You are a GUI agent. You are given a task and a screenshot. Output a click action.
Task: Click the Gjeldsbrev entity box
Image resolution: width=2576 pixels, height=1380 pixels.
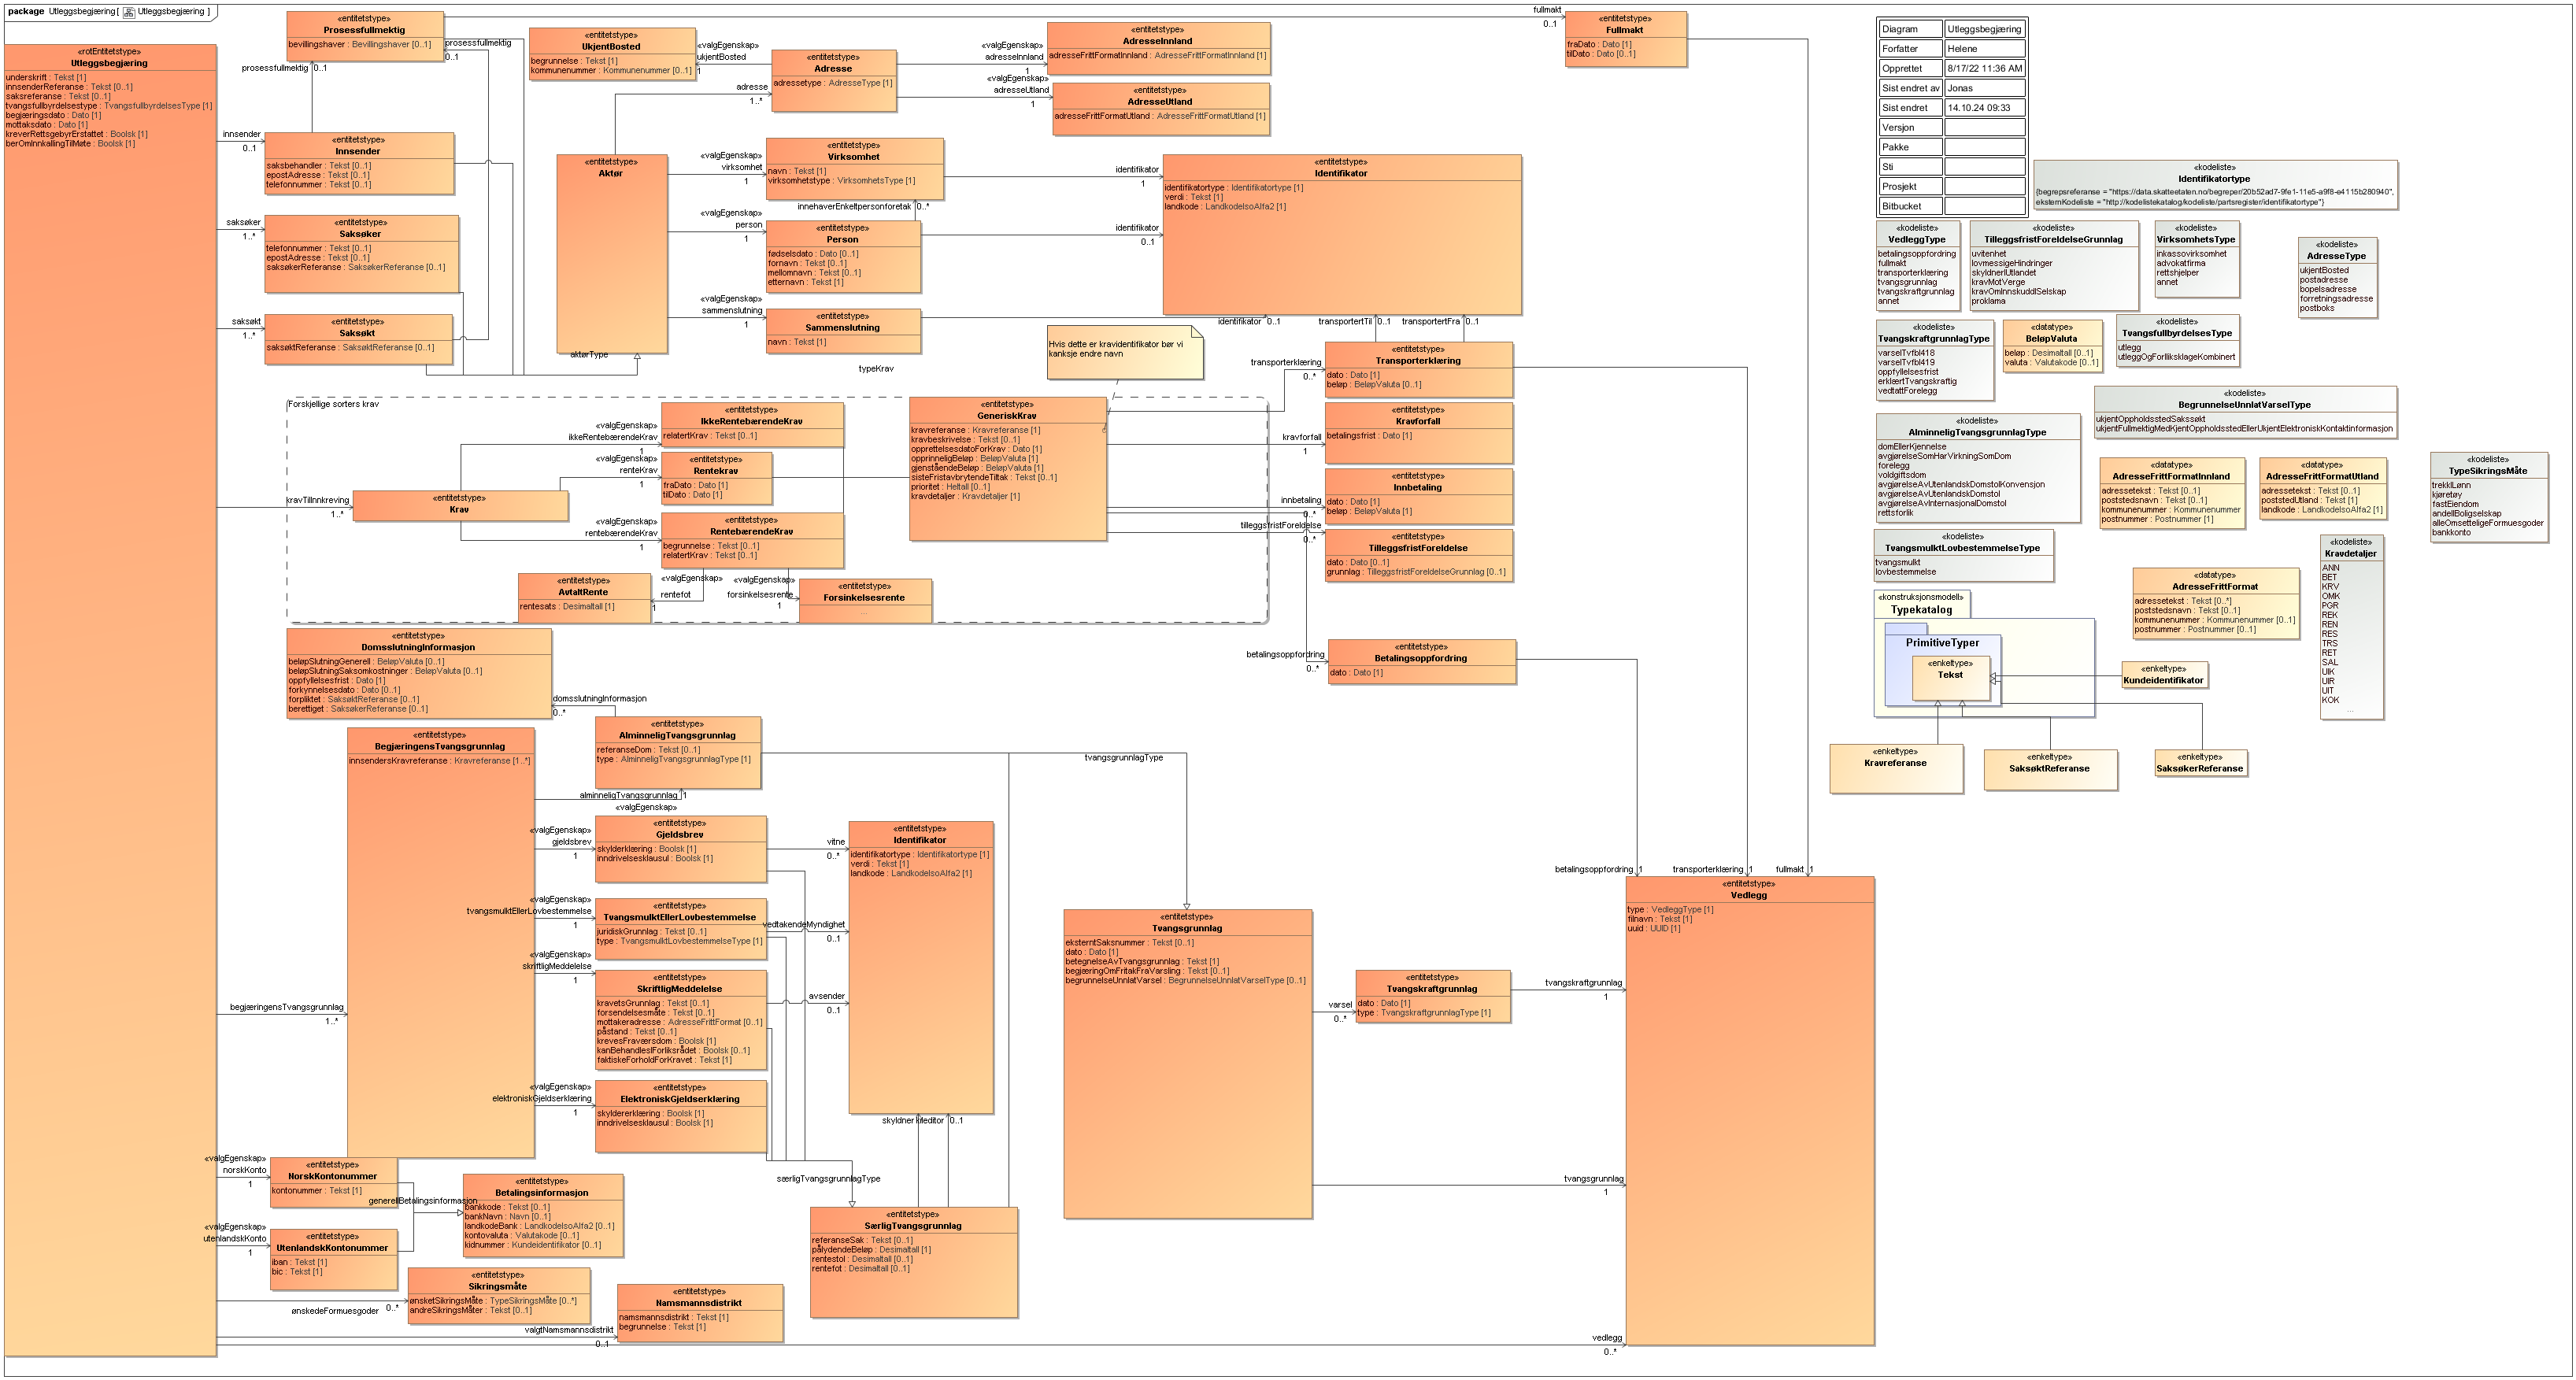tap(680, 849)
